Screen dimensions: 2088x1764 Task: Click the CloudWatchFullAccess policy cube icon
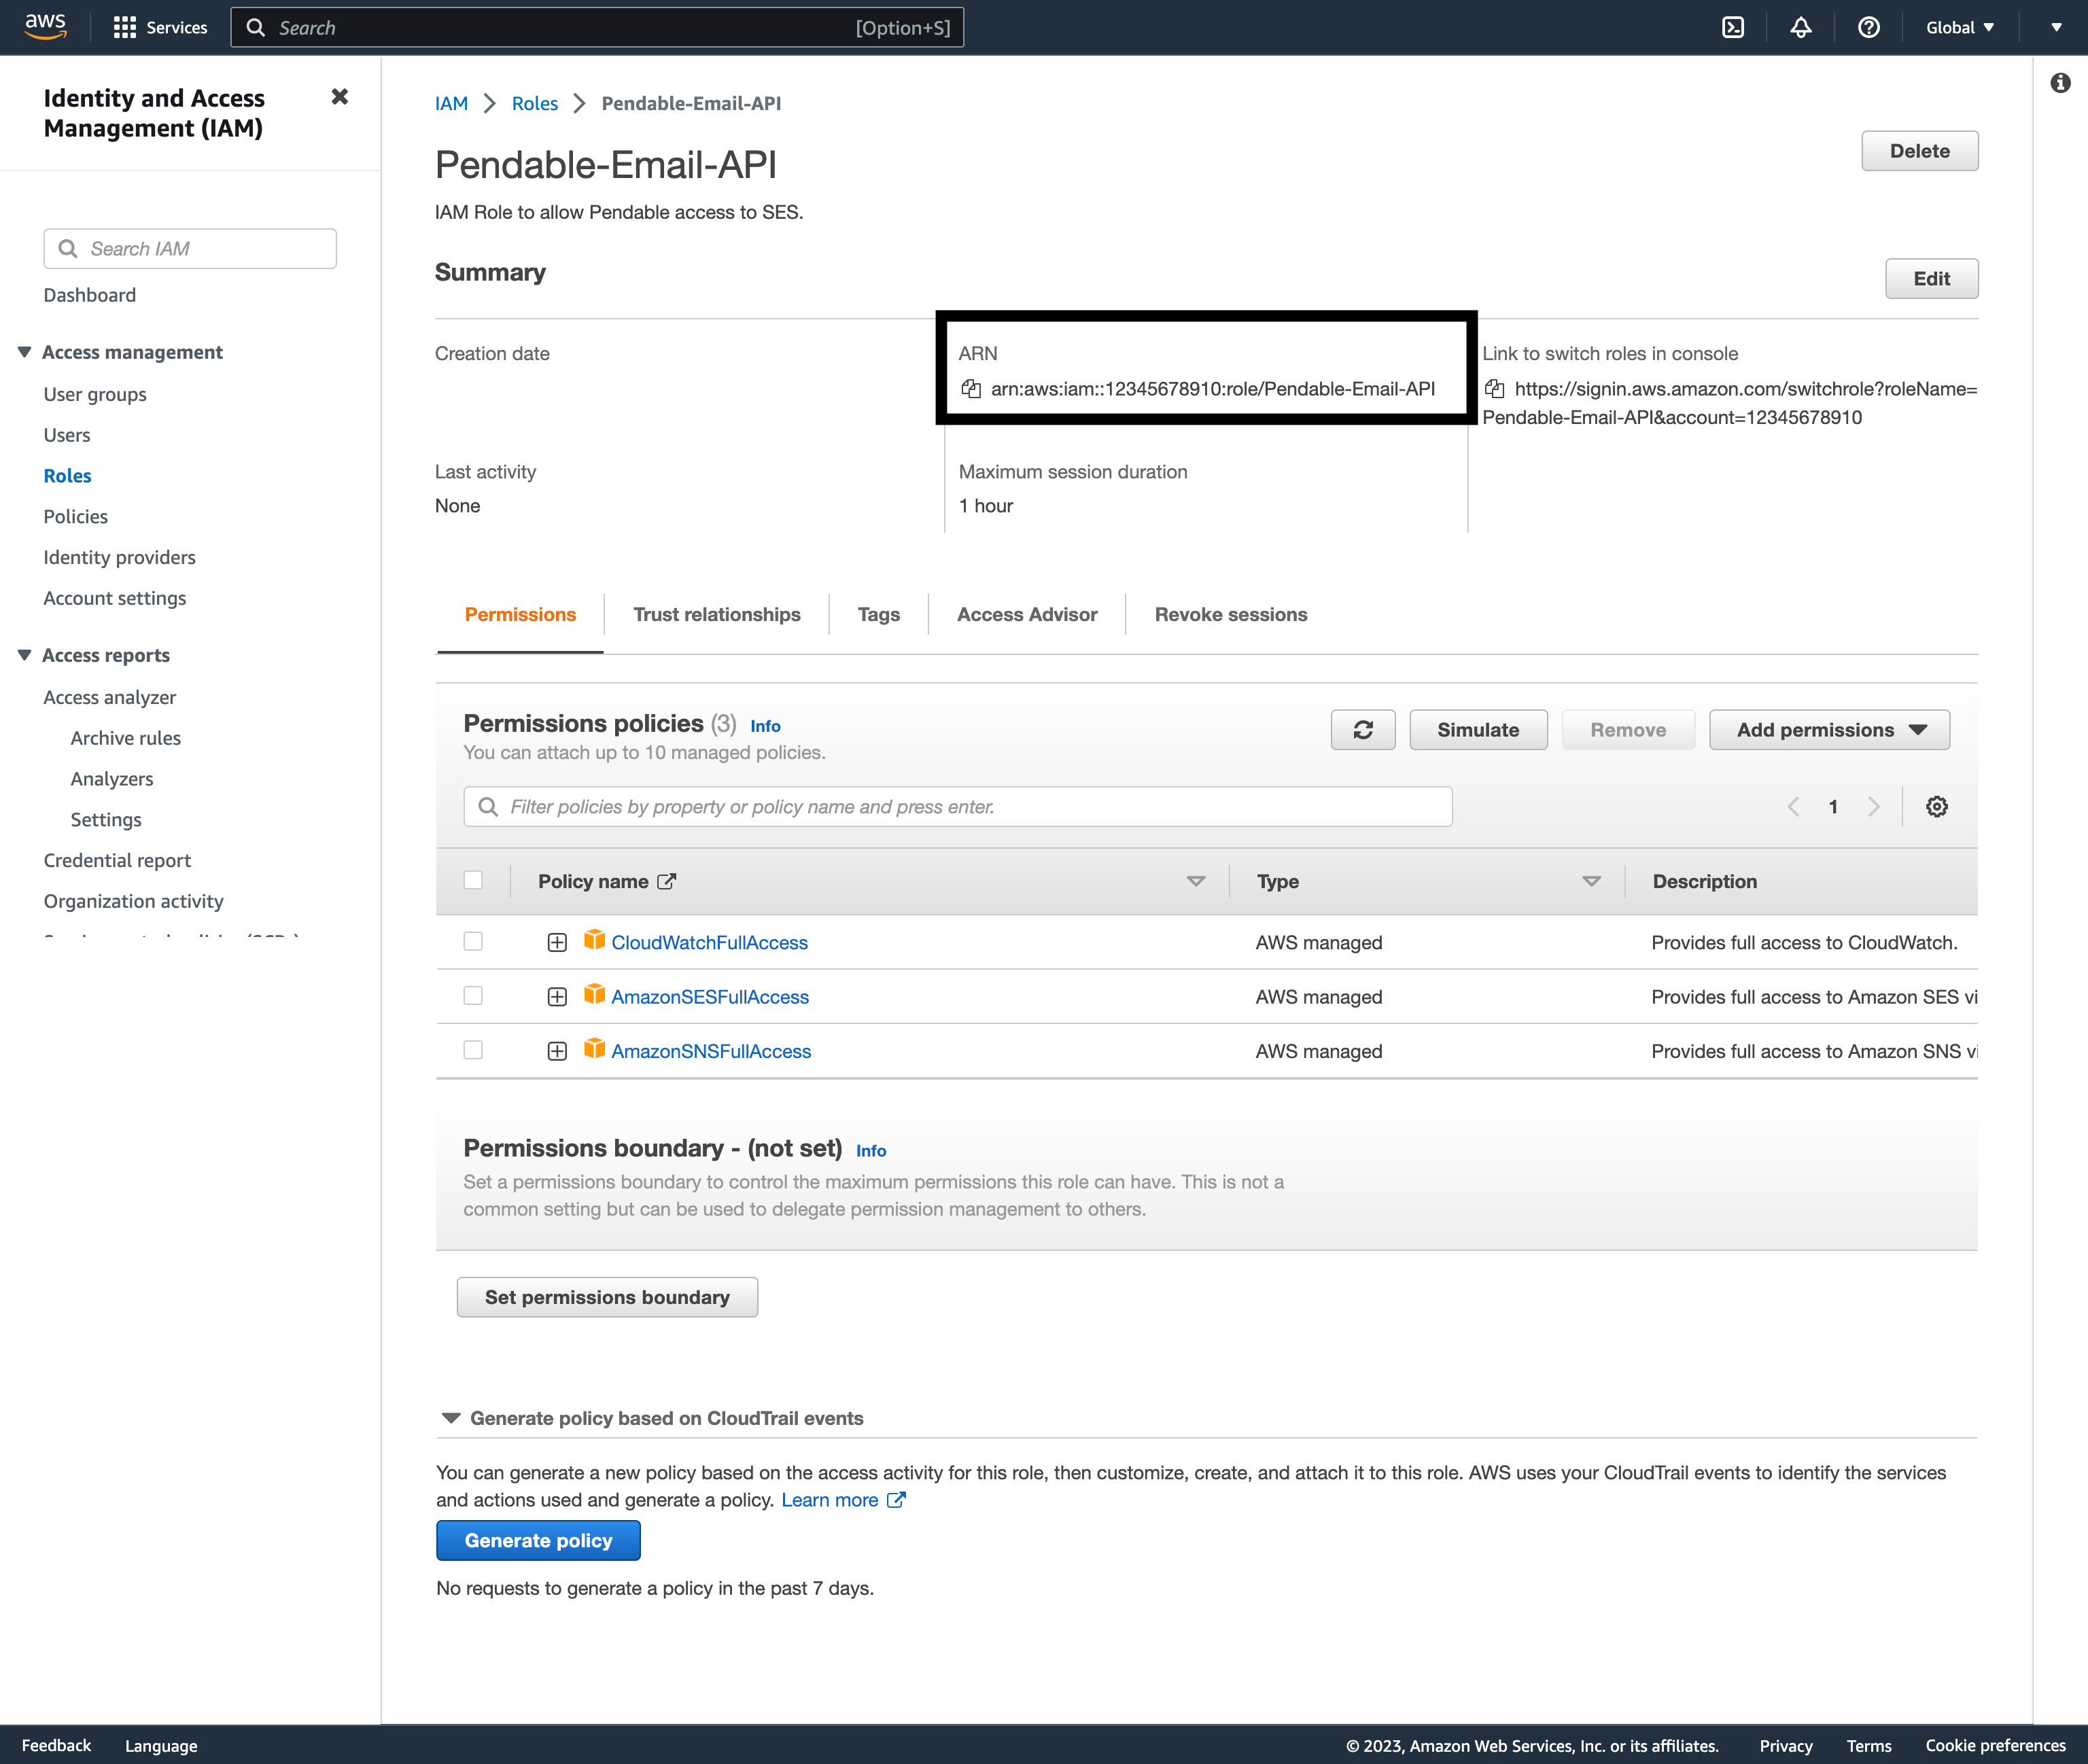[594, 940]
